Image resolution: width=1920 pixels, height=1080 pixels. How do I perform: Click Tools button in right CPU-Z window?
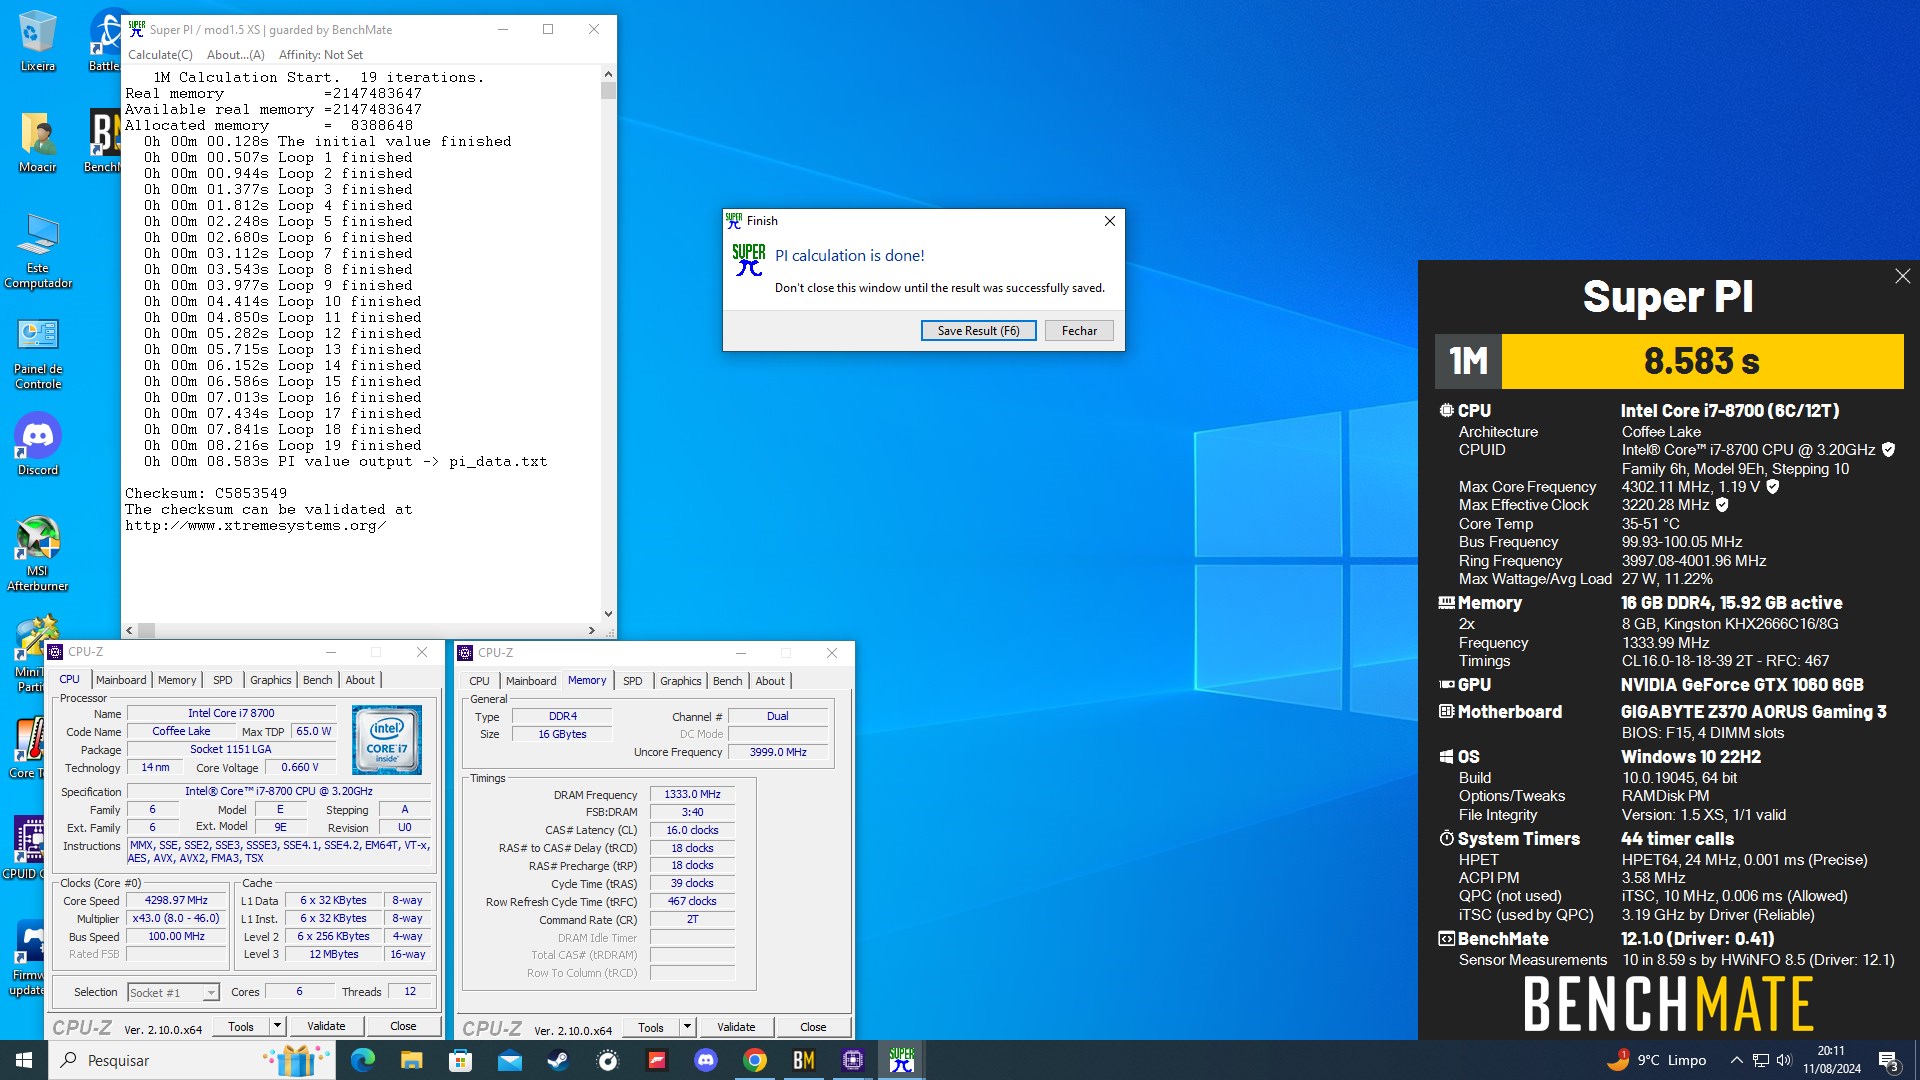point(651,1027)
